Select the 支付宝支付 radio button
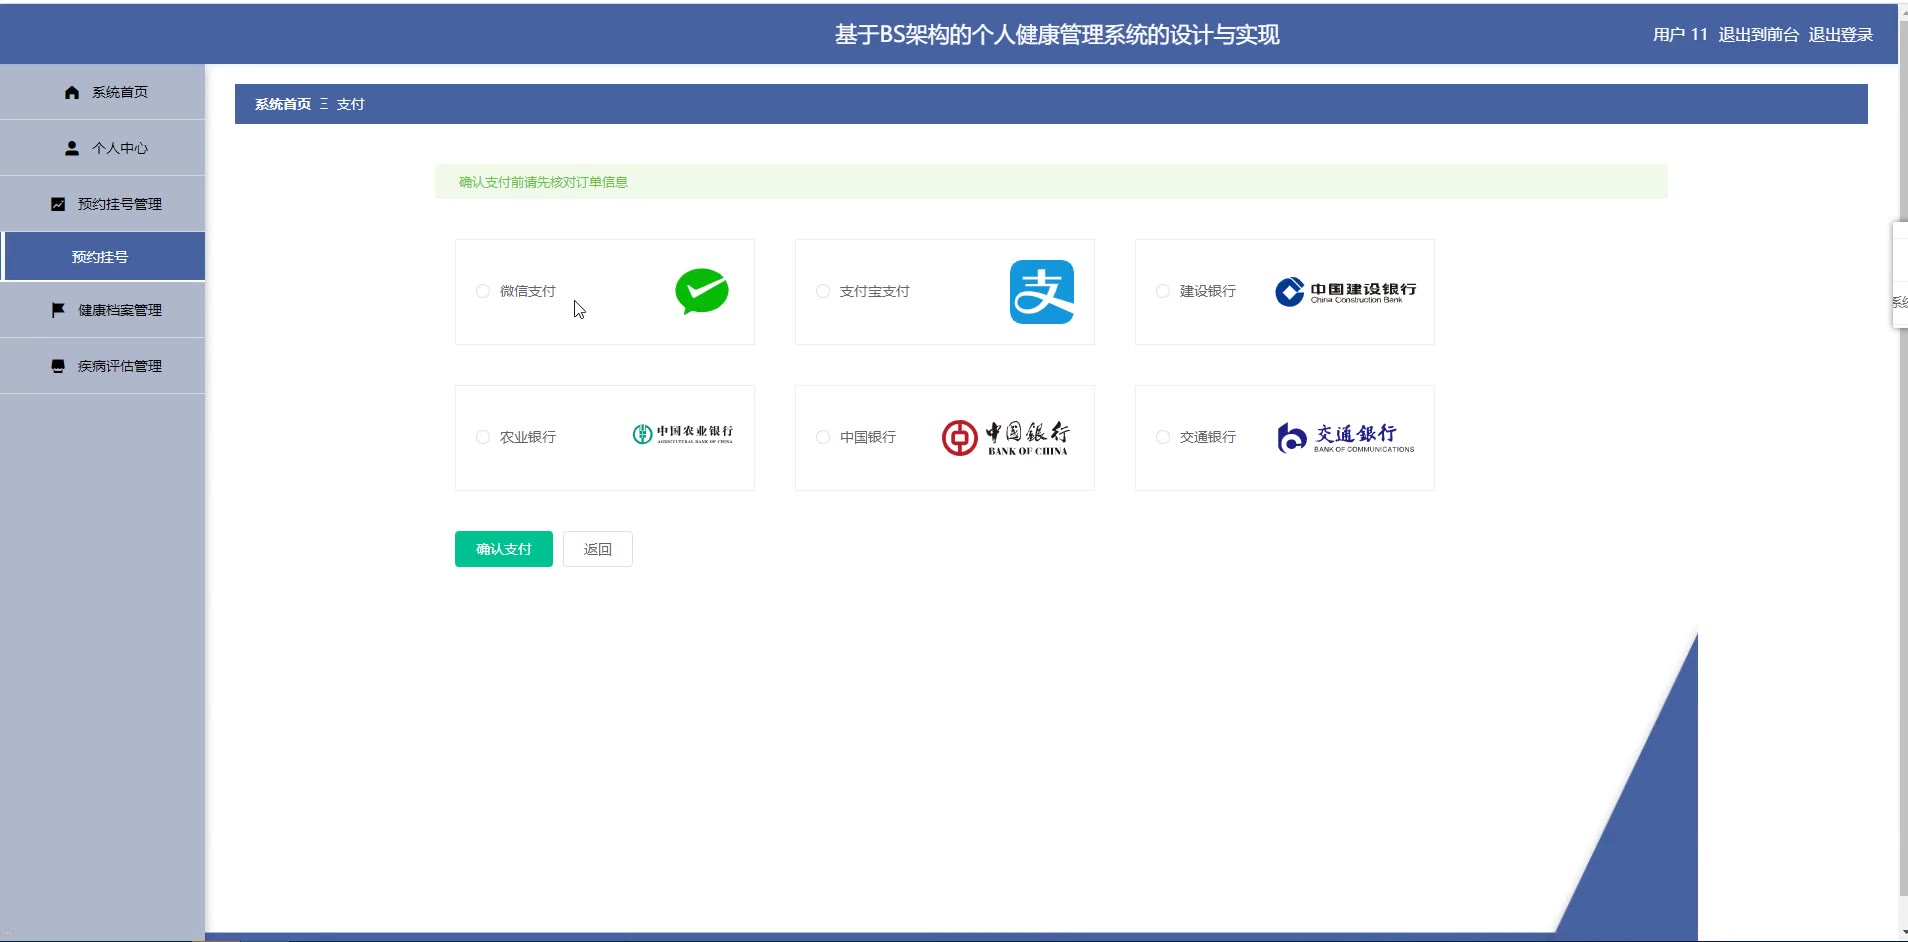This screenshot has height=942, width=1908. tap(823, 291)
